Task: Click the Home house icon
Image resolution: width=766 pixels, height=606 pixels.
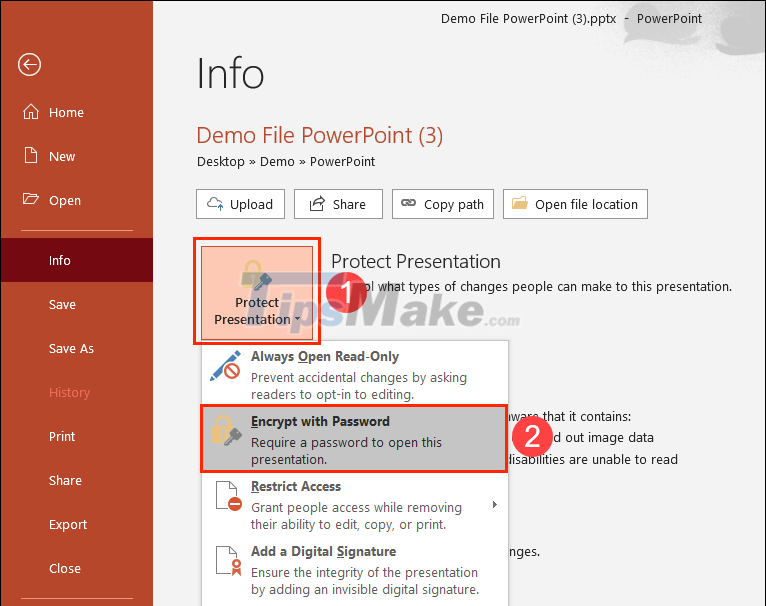Action: tap(31, 112)
